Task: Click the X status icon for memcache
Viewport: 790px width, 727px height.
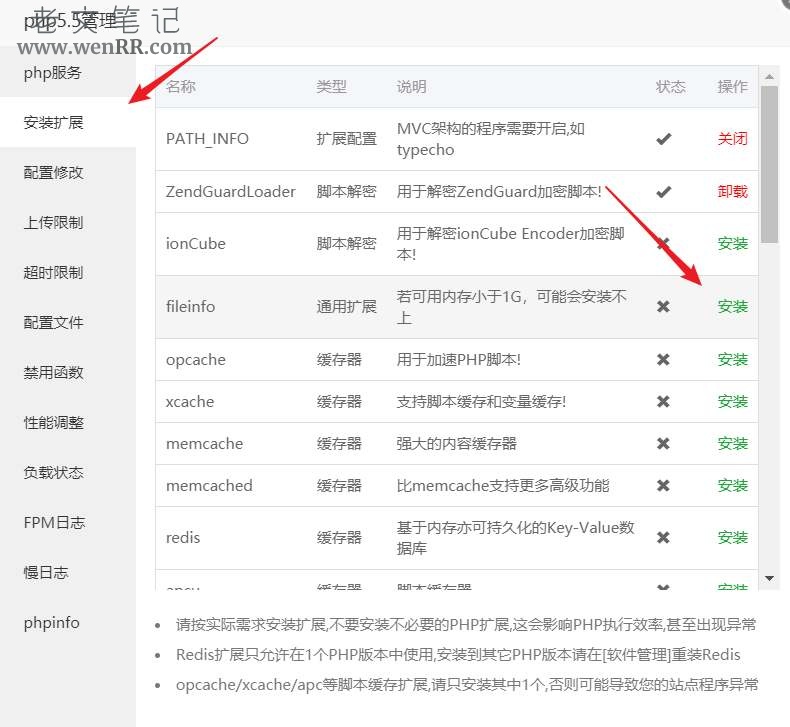Action: click(x=663, y=444)
